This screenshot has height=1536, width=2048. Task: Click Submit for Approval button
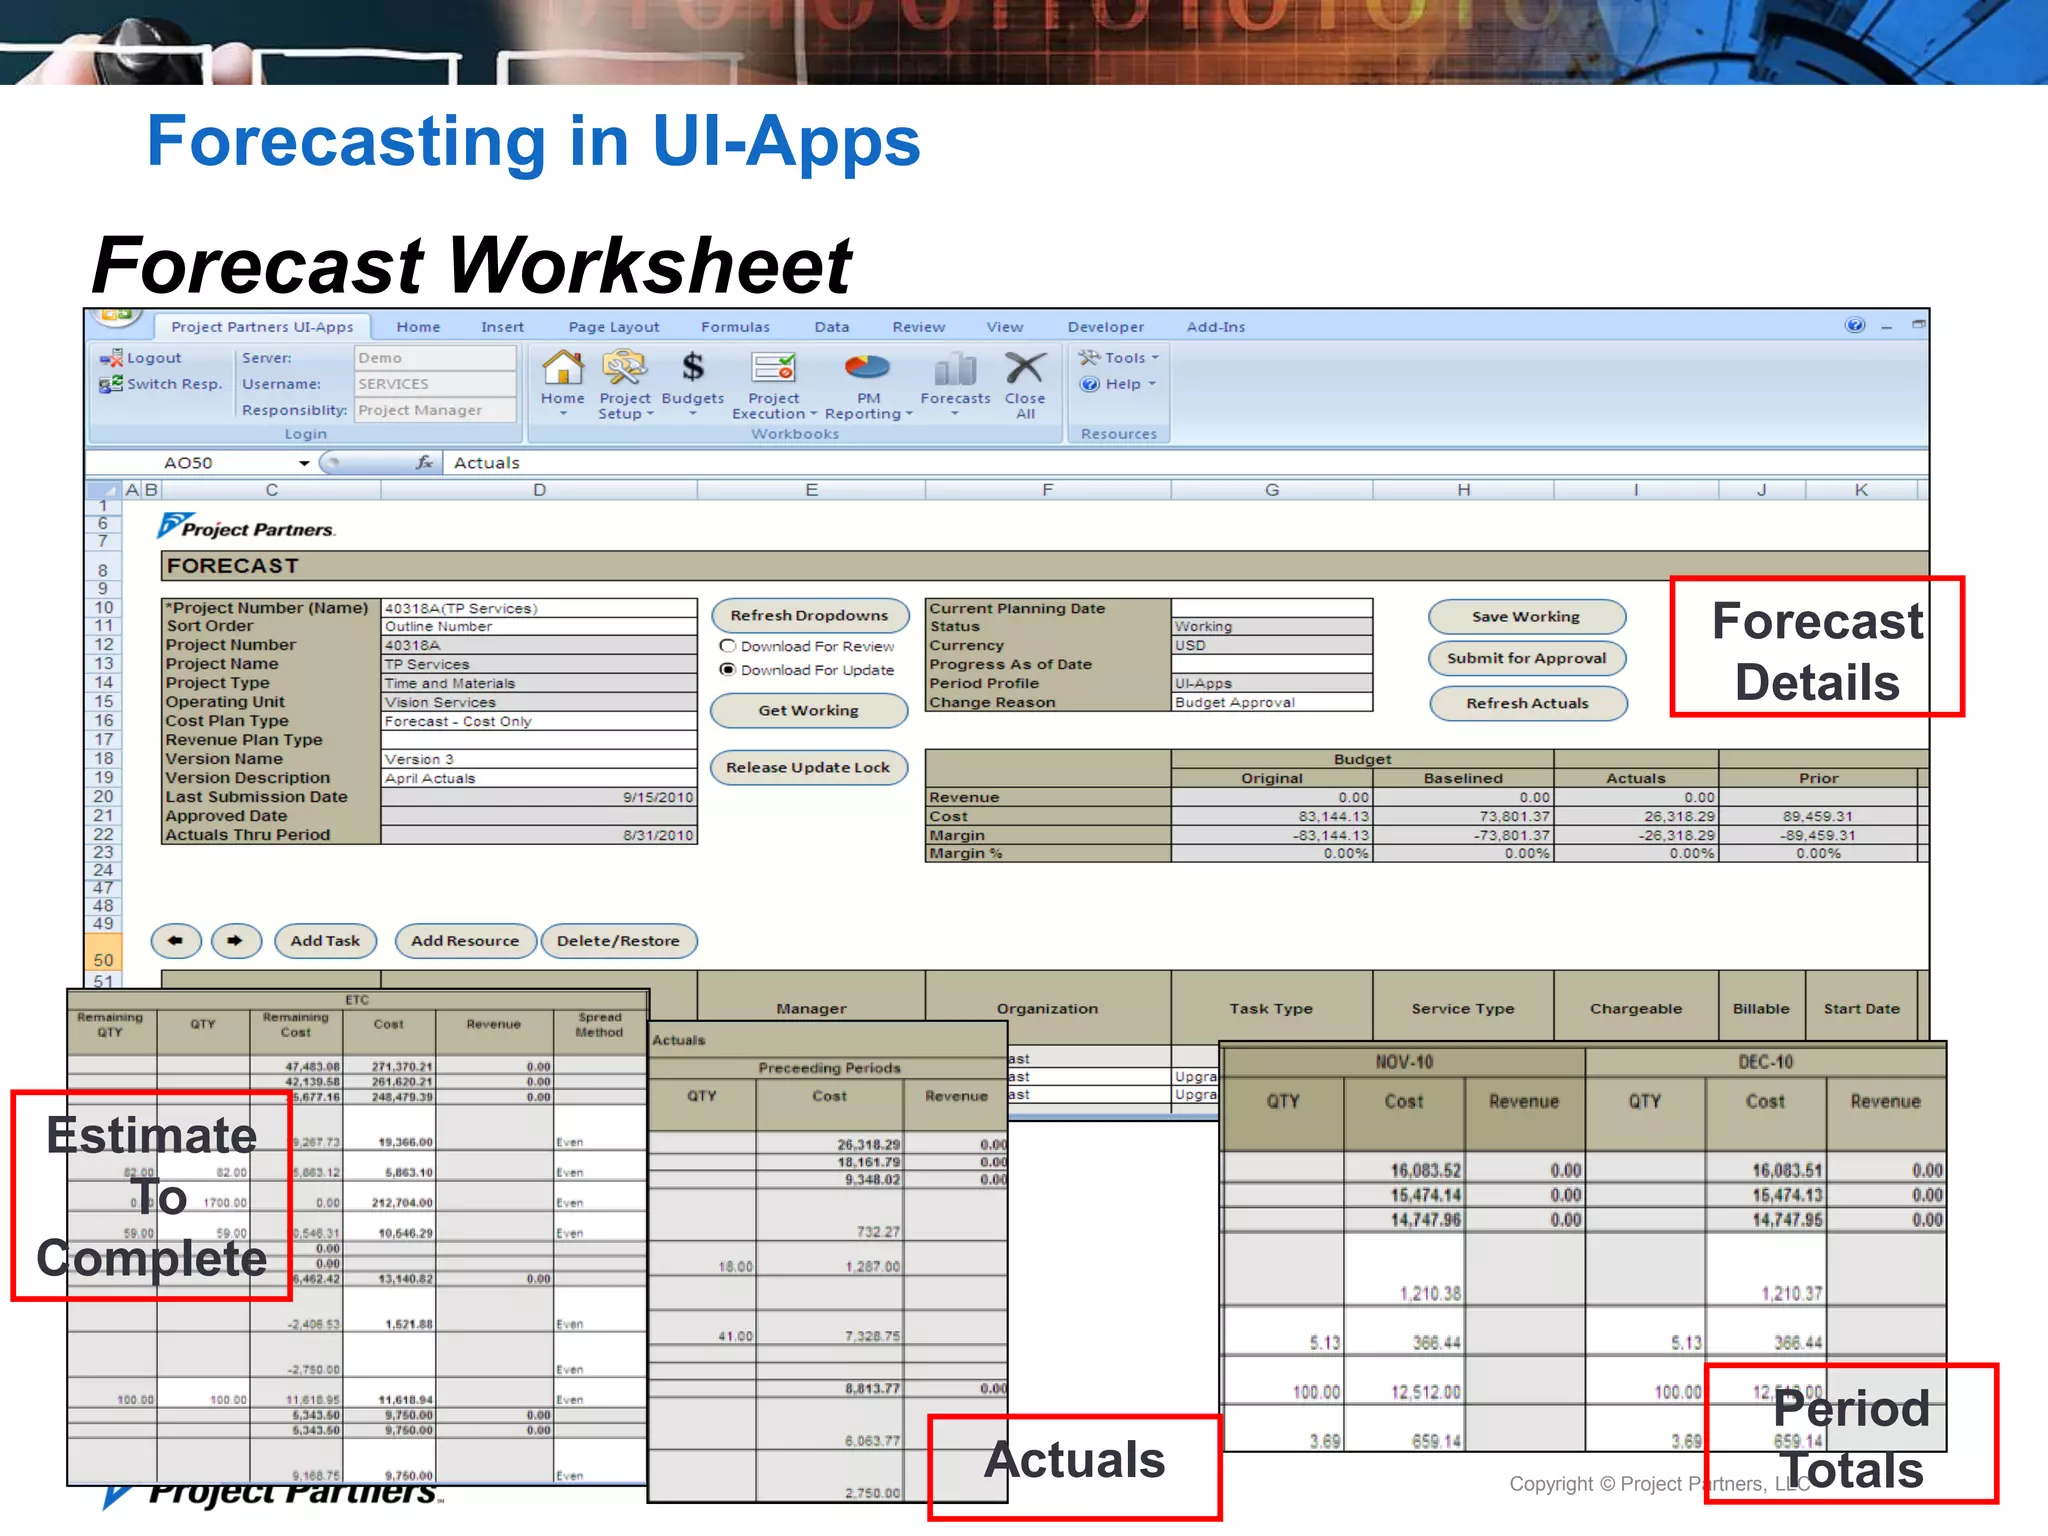pyautogui.click(x=1526, y=659)
